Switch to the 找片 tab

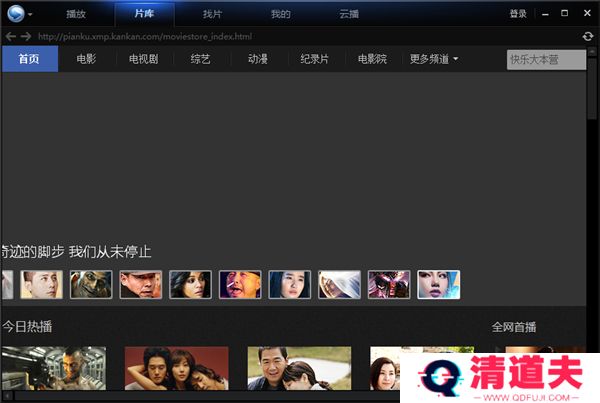(213, 14)
